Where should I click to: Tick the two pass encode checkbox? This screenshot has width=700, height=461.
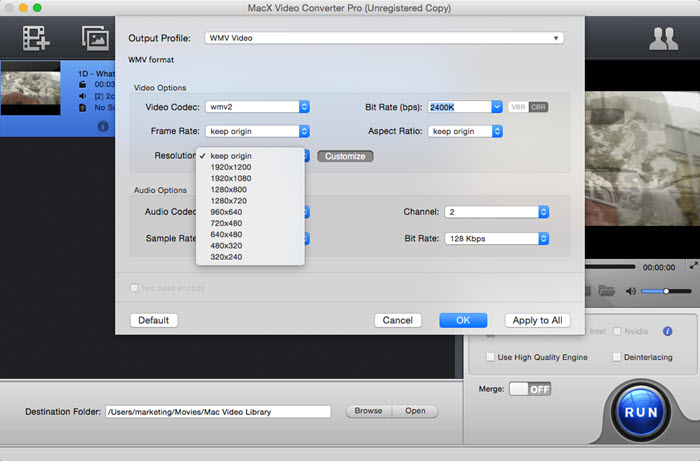[134, 288]
